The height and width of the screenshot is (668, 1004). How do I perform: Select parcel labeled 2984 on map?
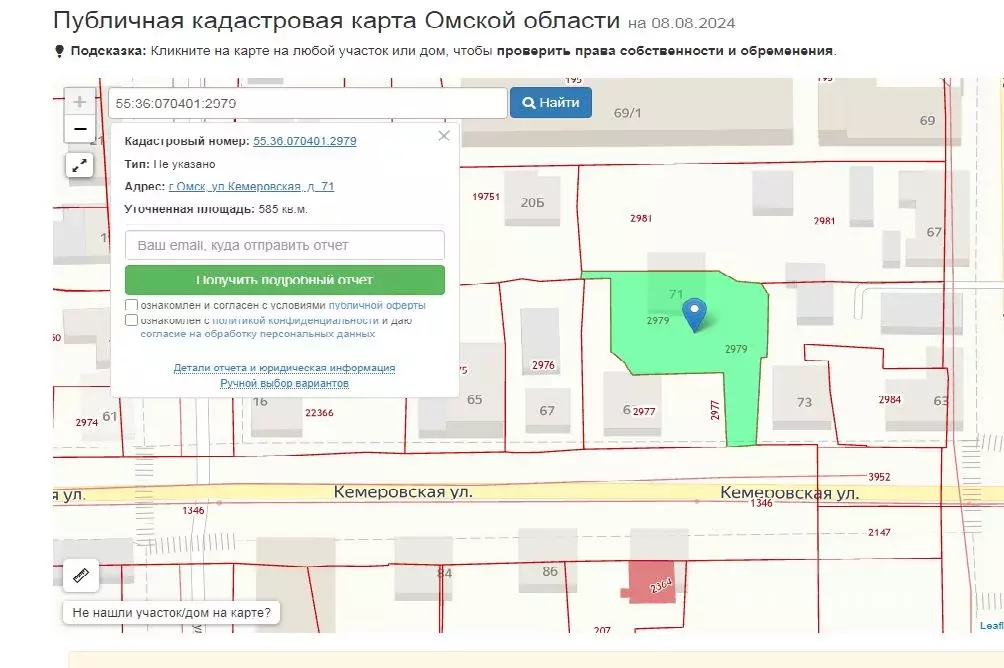pyautogui.click(x=889, y=400)
